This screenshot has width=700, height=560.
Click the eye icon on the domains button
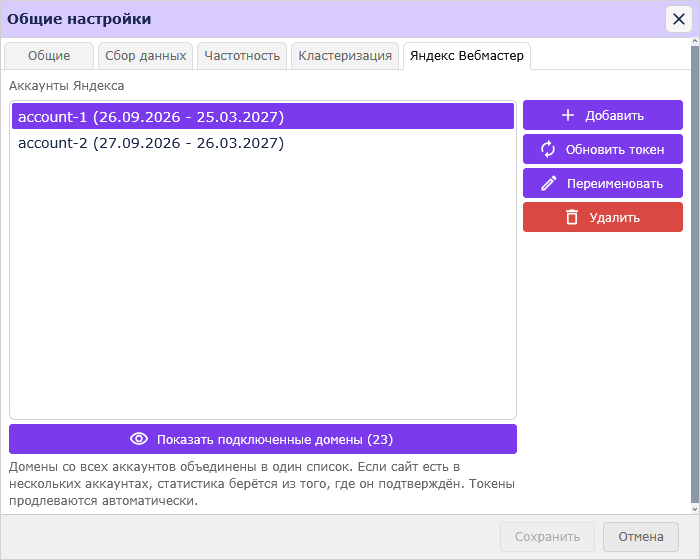[x=139, y=439]
